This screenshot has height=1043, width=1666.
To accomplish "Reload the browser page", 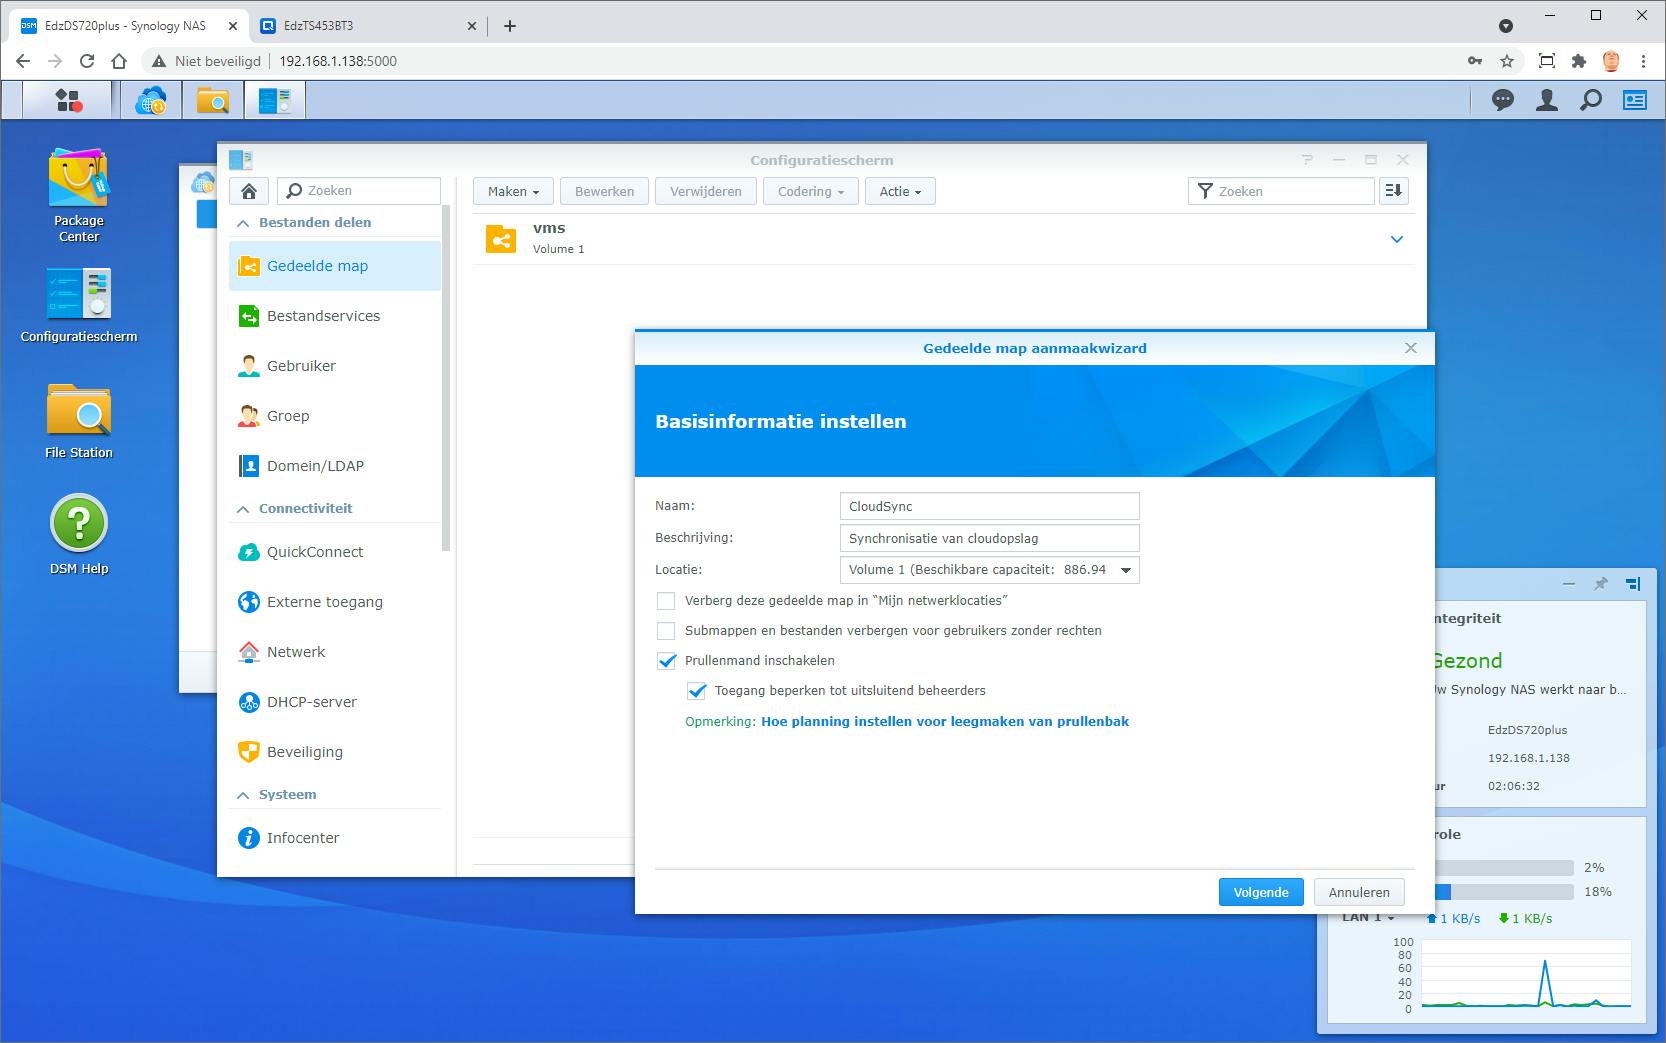I will [87, 61].
